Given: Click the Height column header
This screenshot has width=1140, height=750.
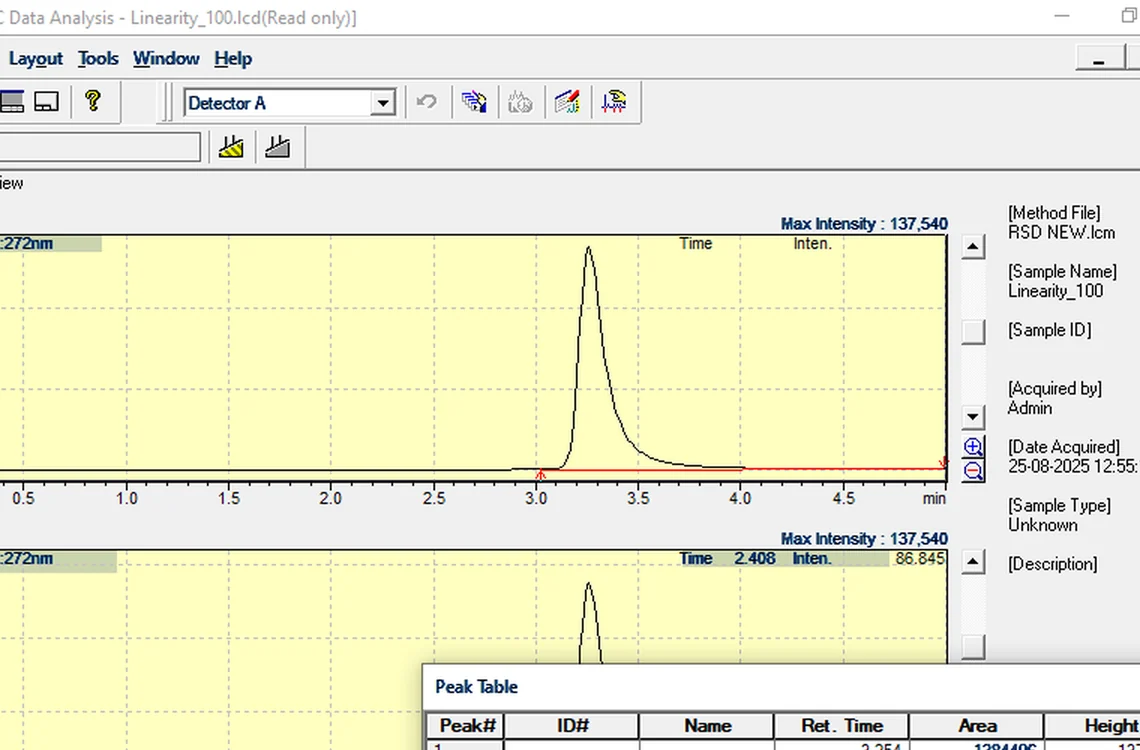Looking at the screenshot, I should [1092, 725].
